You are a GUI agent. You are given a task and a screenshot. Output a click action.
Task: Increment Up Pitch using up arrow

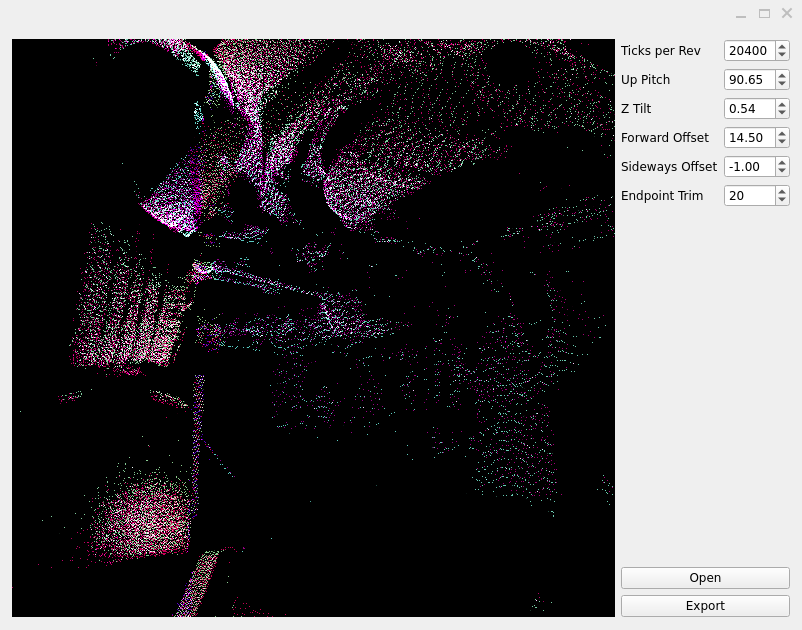(x=782, y=75)
